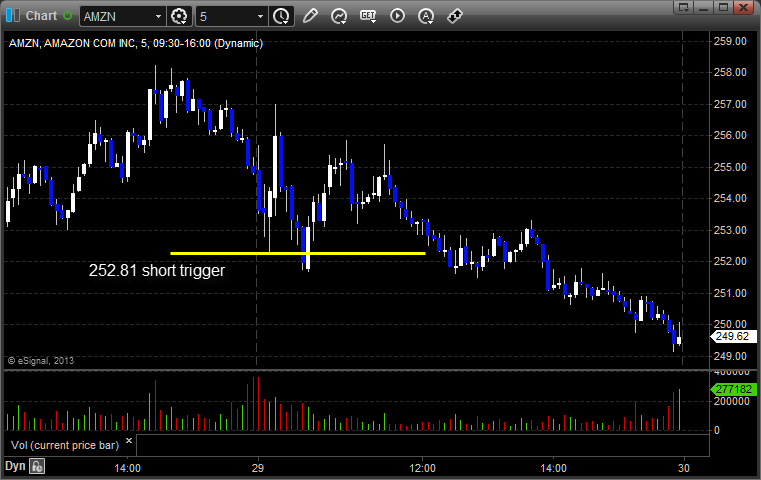Screen dimensions: 761x480
Task: Click the volume tag 277182
Action: click(733, 389)
